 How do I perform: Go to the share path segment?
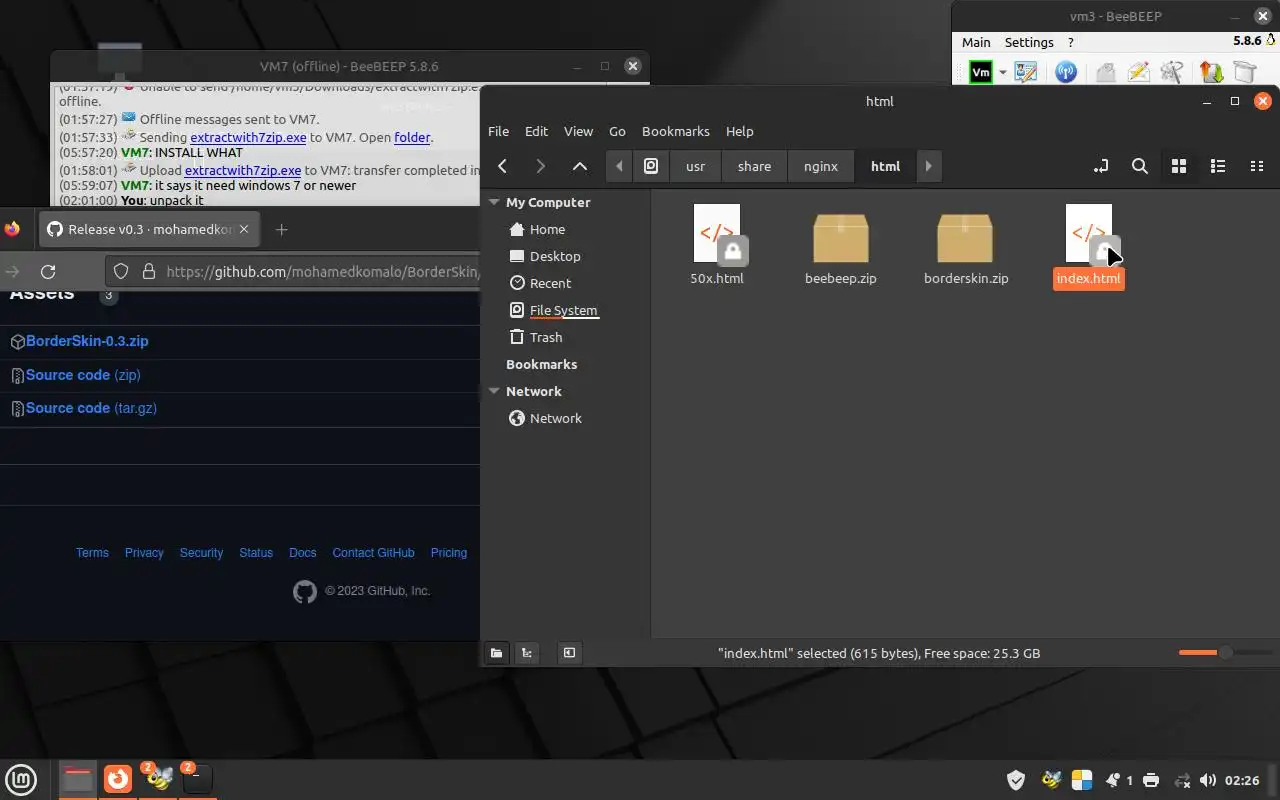point(754,166)
